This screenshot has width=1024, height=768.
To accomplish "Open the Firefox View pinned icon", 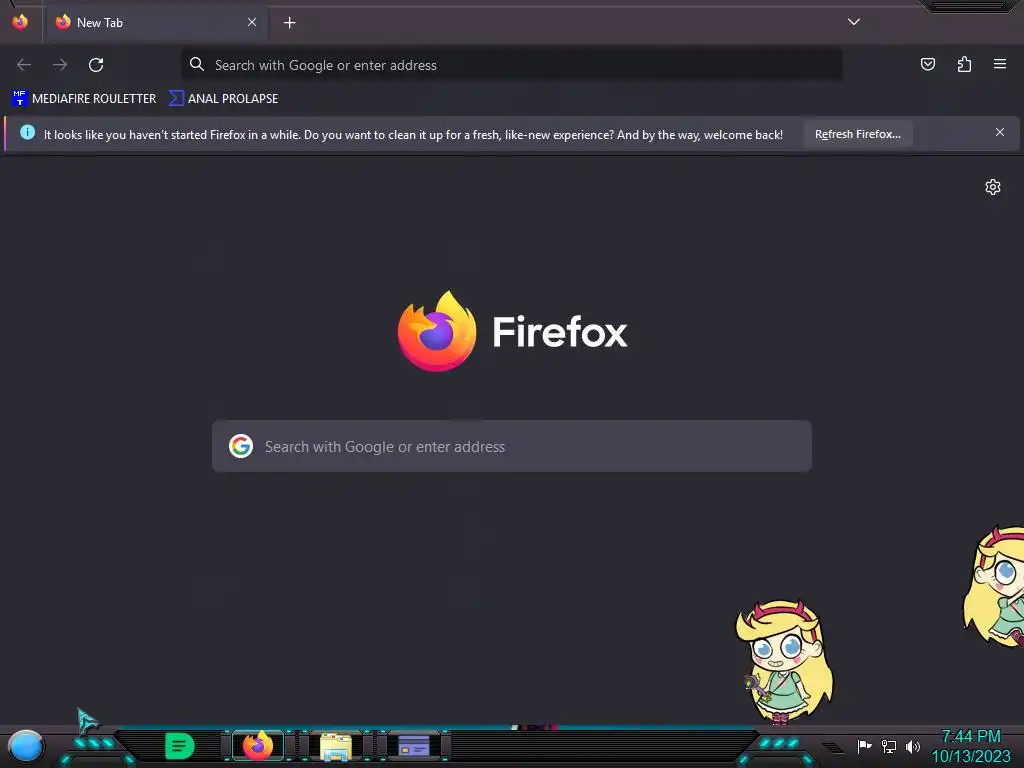I will [x=20, y=22].
